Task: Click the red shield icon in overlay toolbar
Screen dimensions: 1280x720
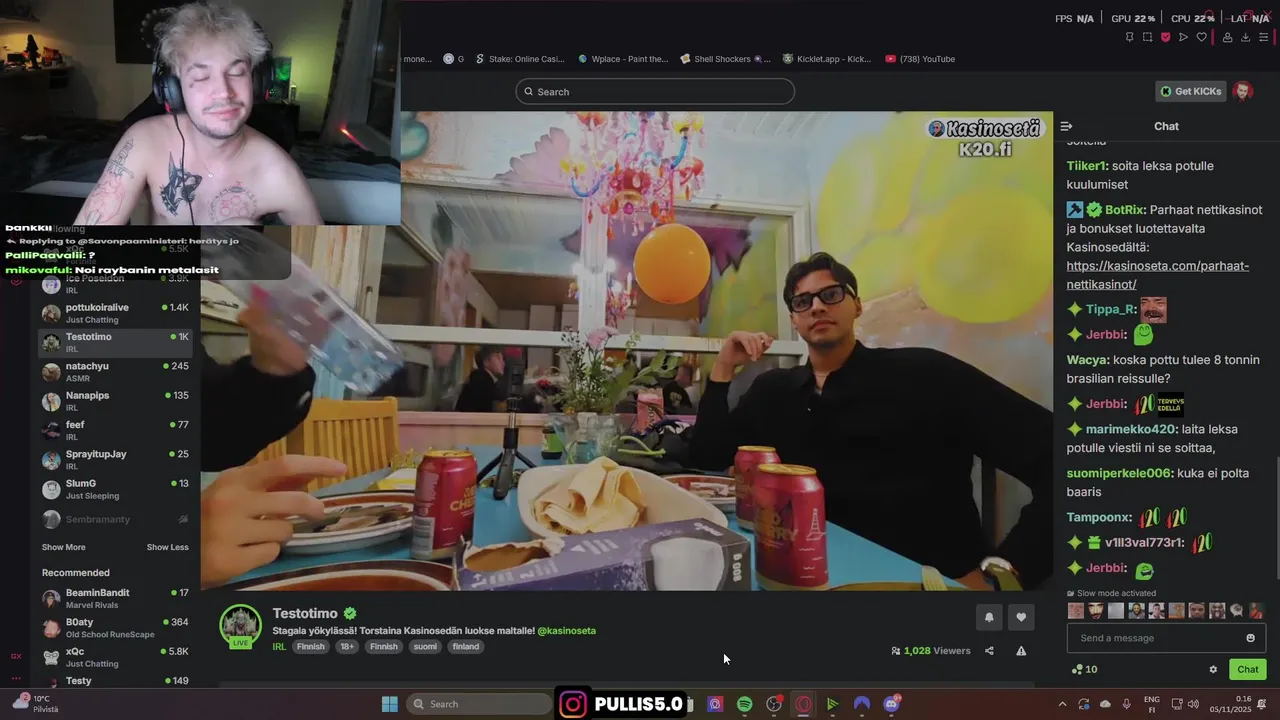Action: pos(1165,37)
